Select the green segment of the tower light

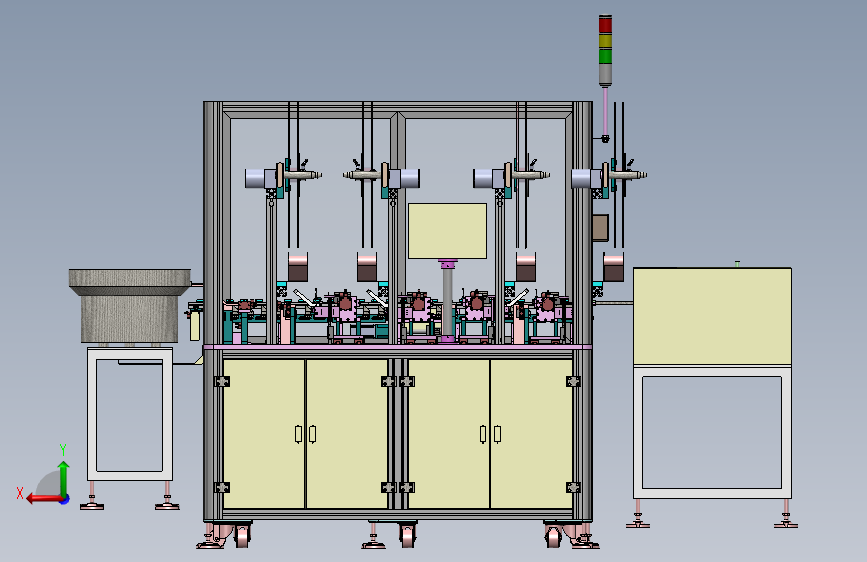tap(605, 56)
